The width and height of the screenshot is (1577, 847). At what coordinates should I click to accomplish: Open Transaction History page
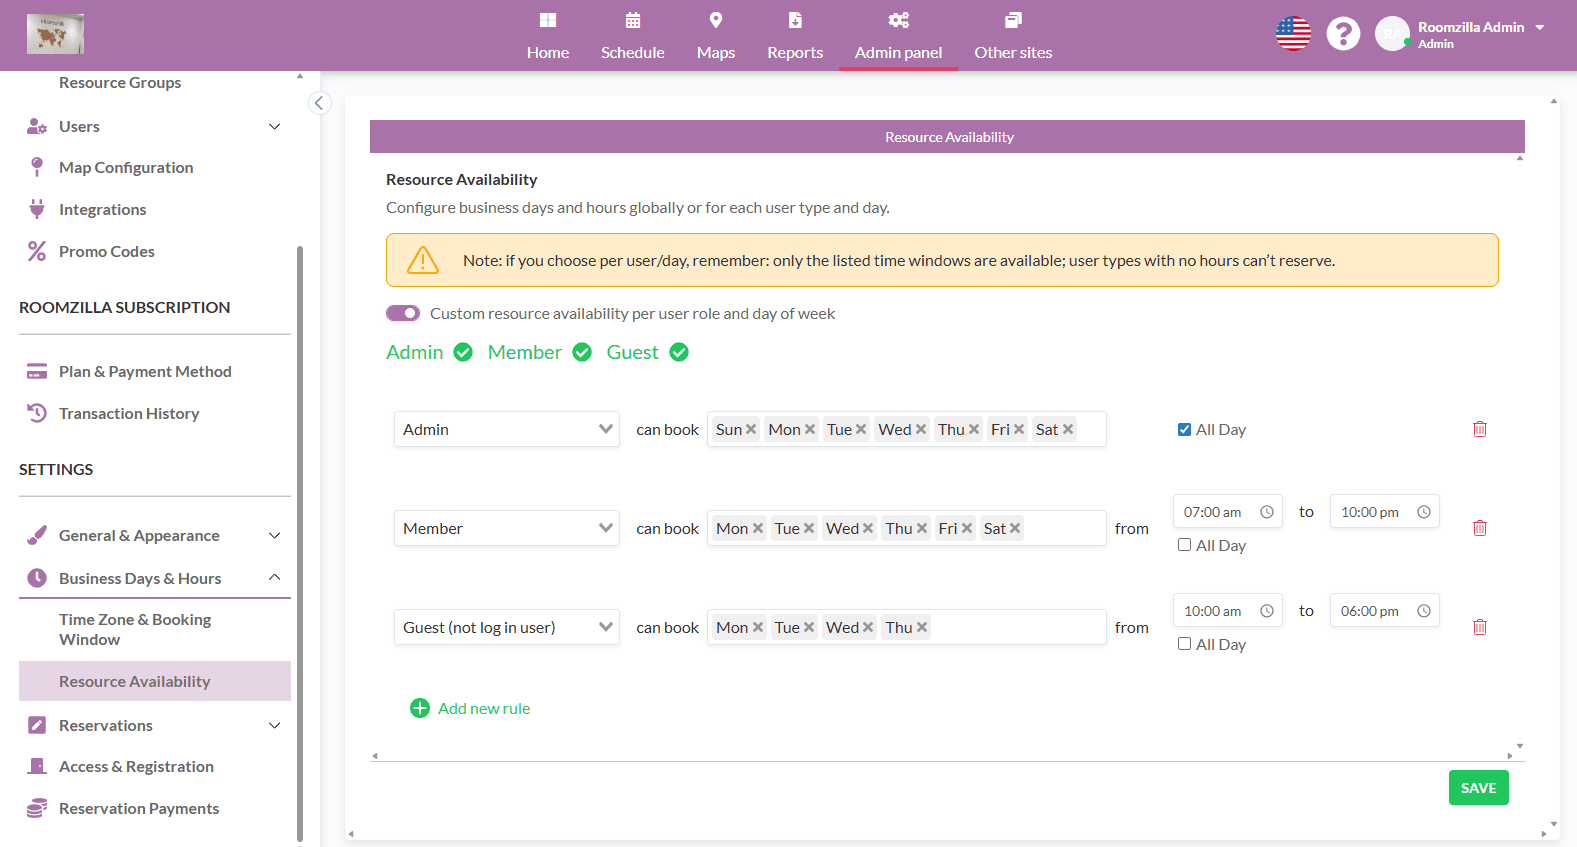pos(129,413)
